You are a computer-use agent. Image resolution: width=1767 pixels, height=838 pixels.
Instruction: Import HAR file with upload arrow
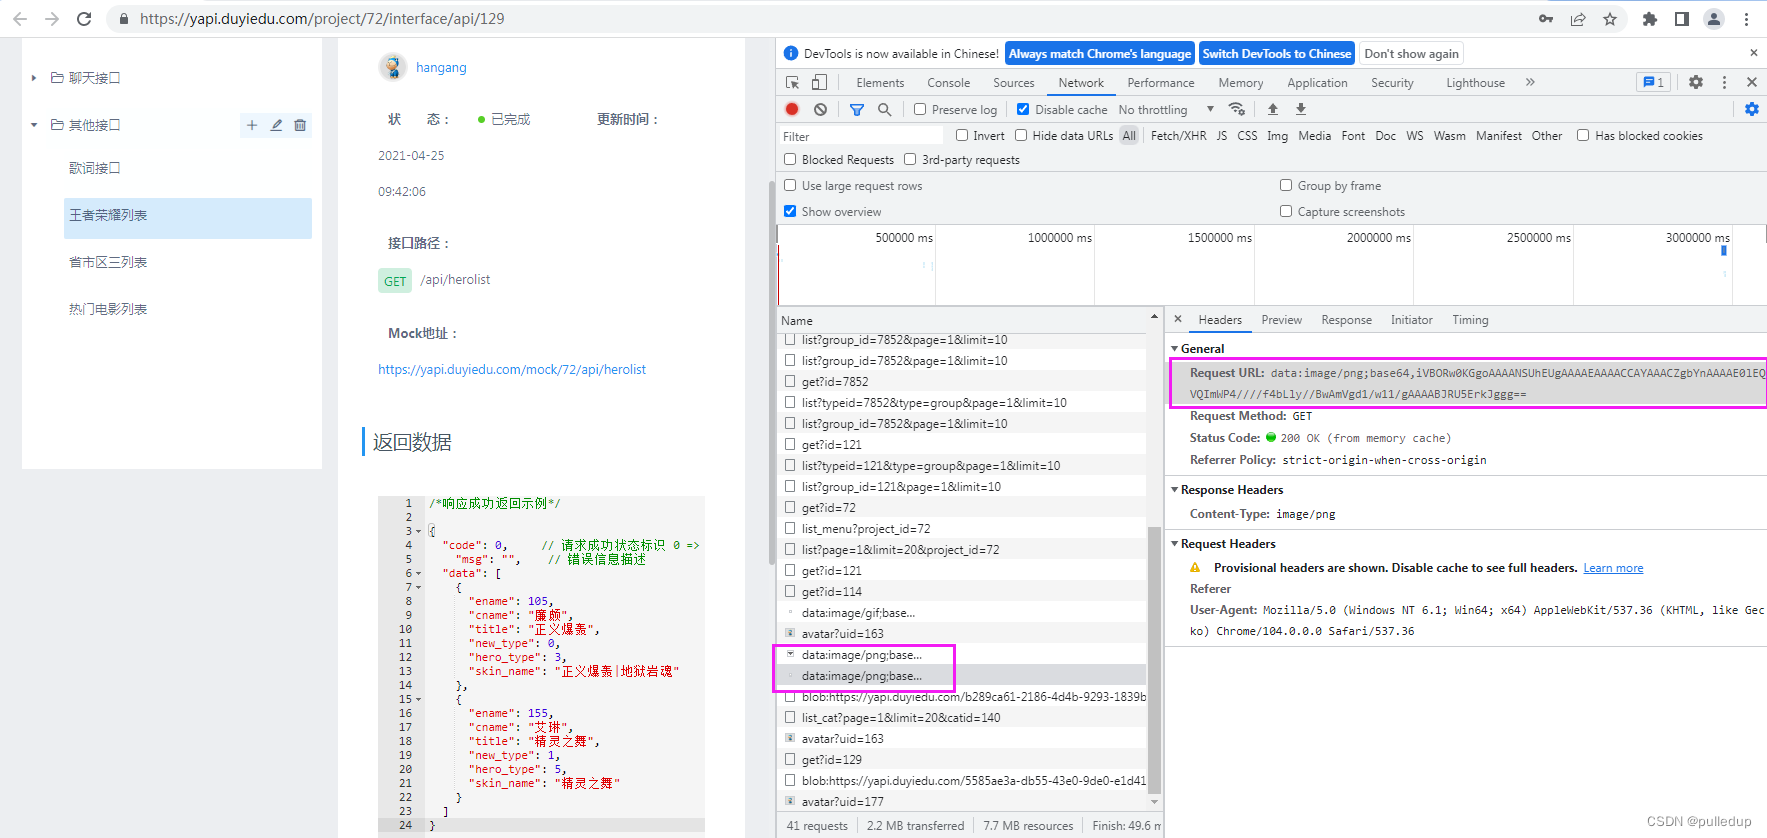click(1273, 109)
